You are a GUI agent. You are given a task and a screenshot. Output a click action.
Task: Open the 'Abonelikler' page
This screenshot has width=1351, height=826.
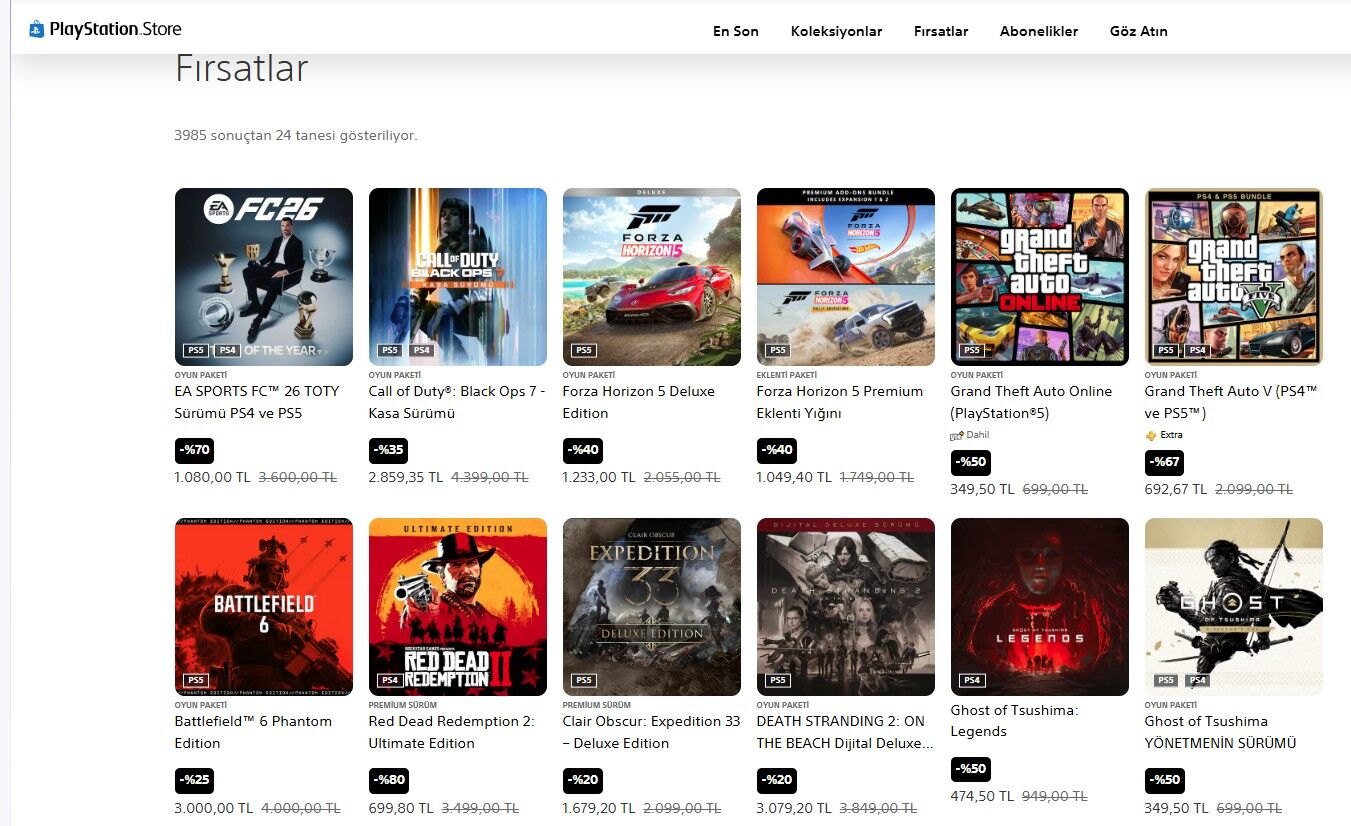pos(1039,31)
